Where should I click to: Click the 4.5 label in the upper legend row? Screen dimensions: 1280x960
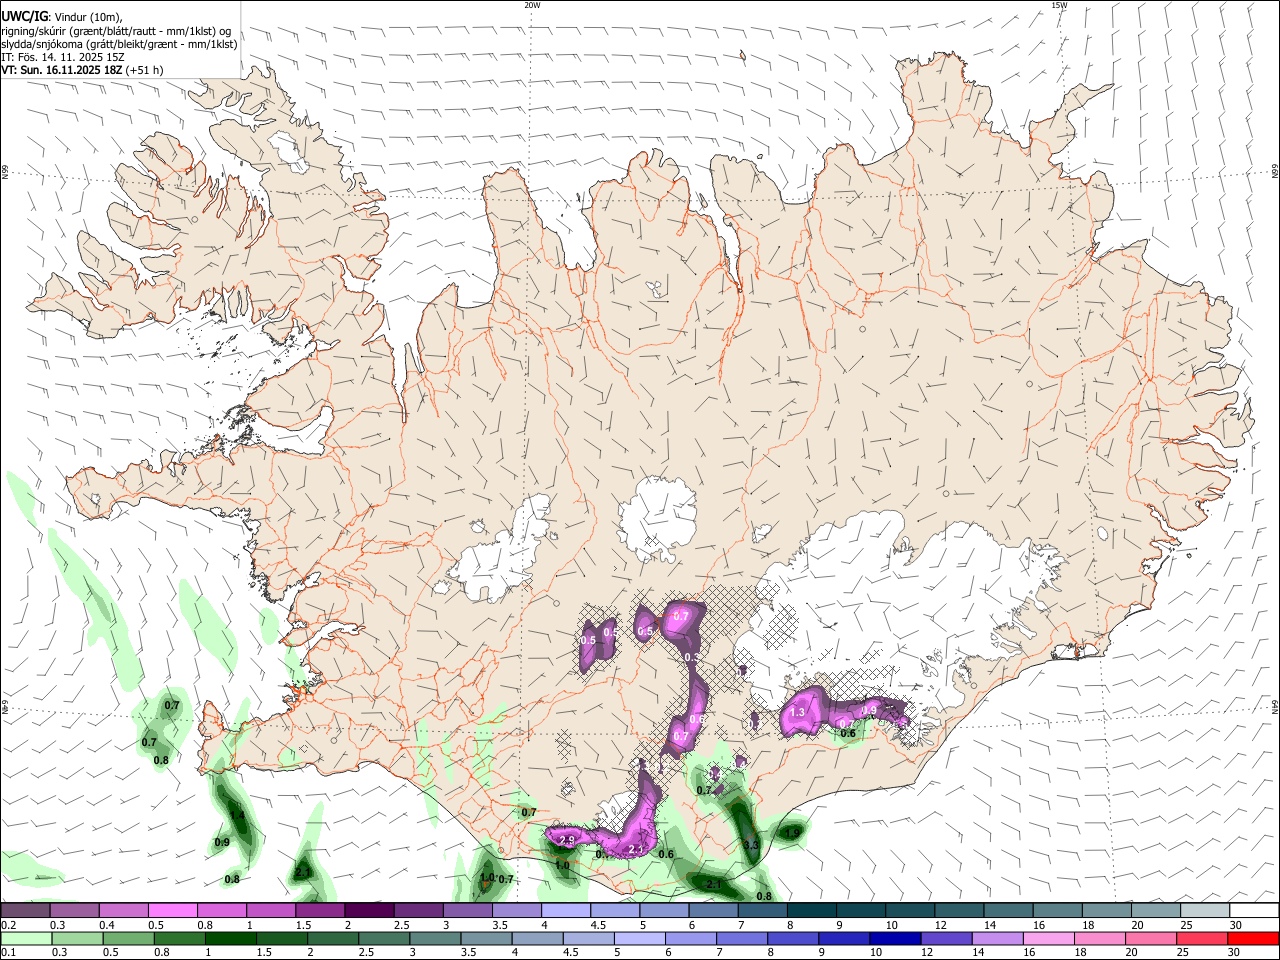click(598, 925)
